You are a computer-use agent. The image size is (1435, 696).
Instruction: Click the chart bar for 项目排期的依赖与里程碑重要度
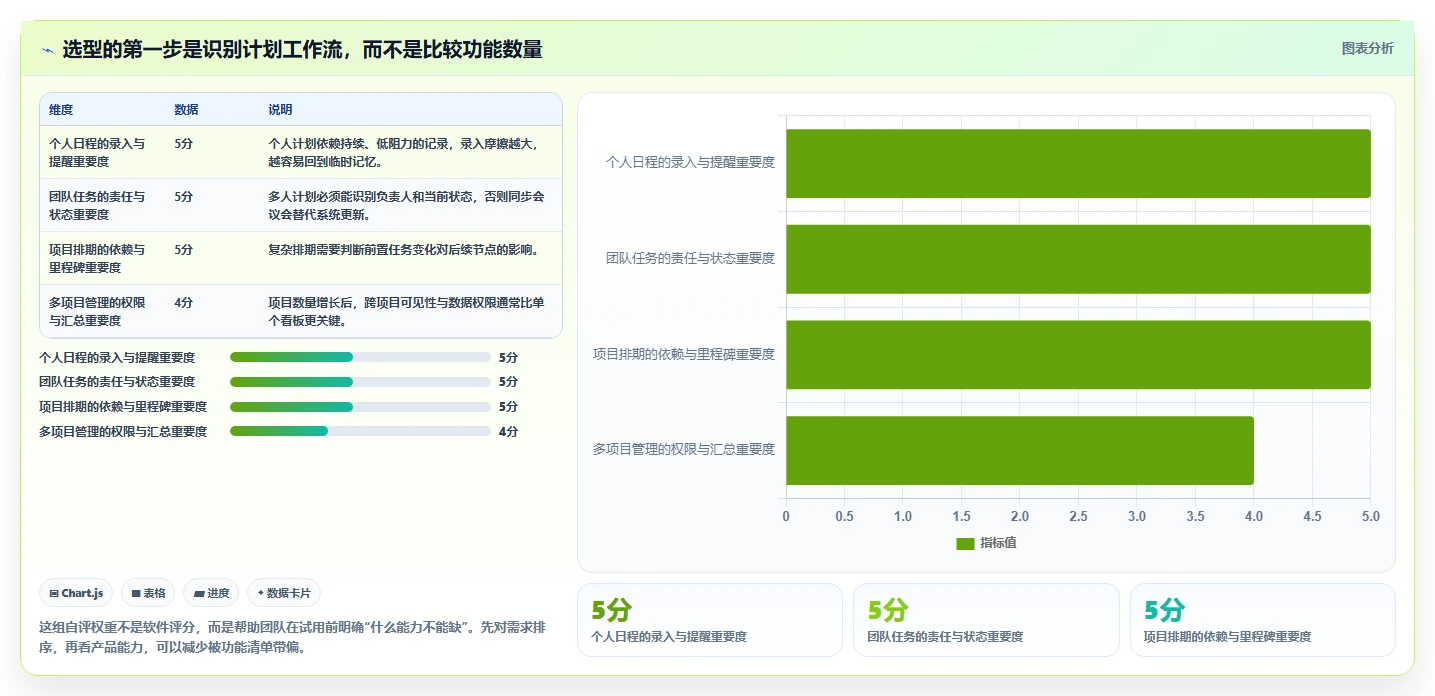coord(1078,355)
